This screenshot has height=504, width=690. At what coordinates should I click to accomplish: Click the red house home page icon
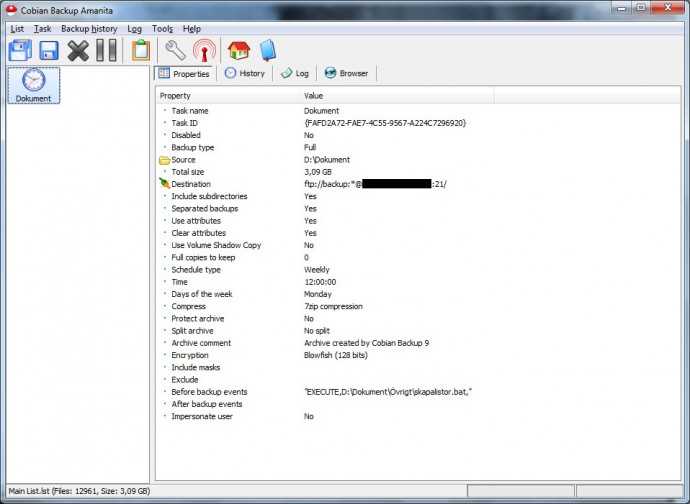(x=239, y=50)
